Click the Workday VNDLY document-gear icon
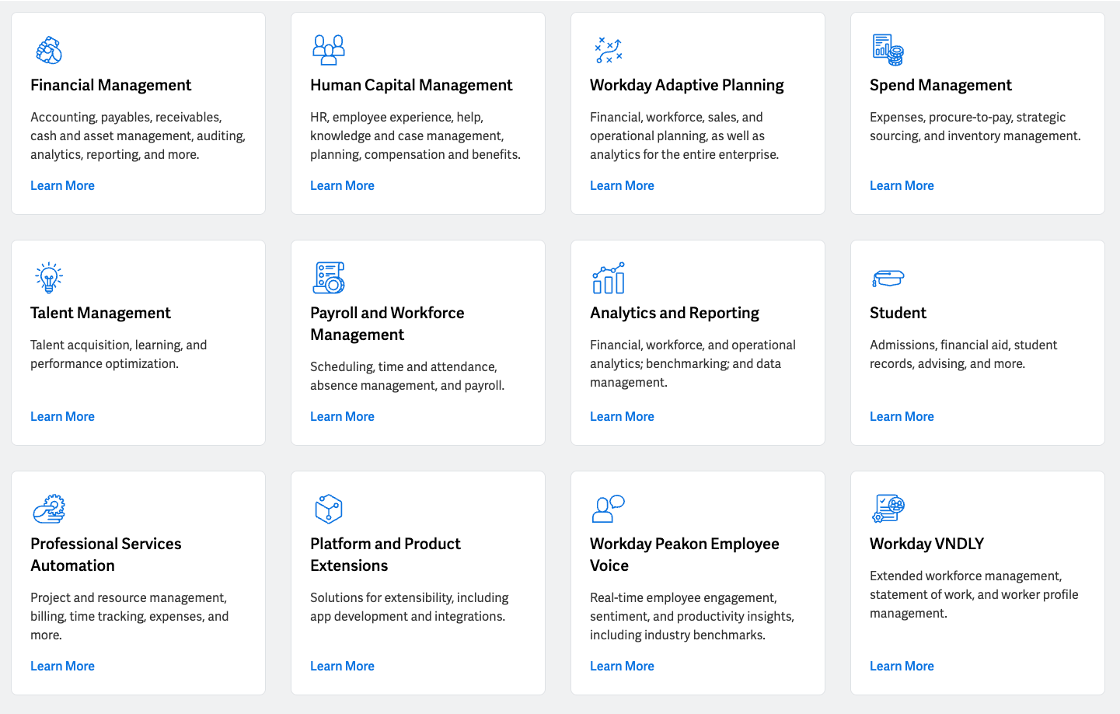Viewport: 1120px width, 714px height. (888, 508)
